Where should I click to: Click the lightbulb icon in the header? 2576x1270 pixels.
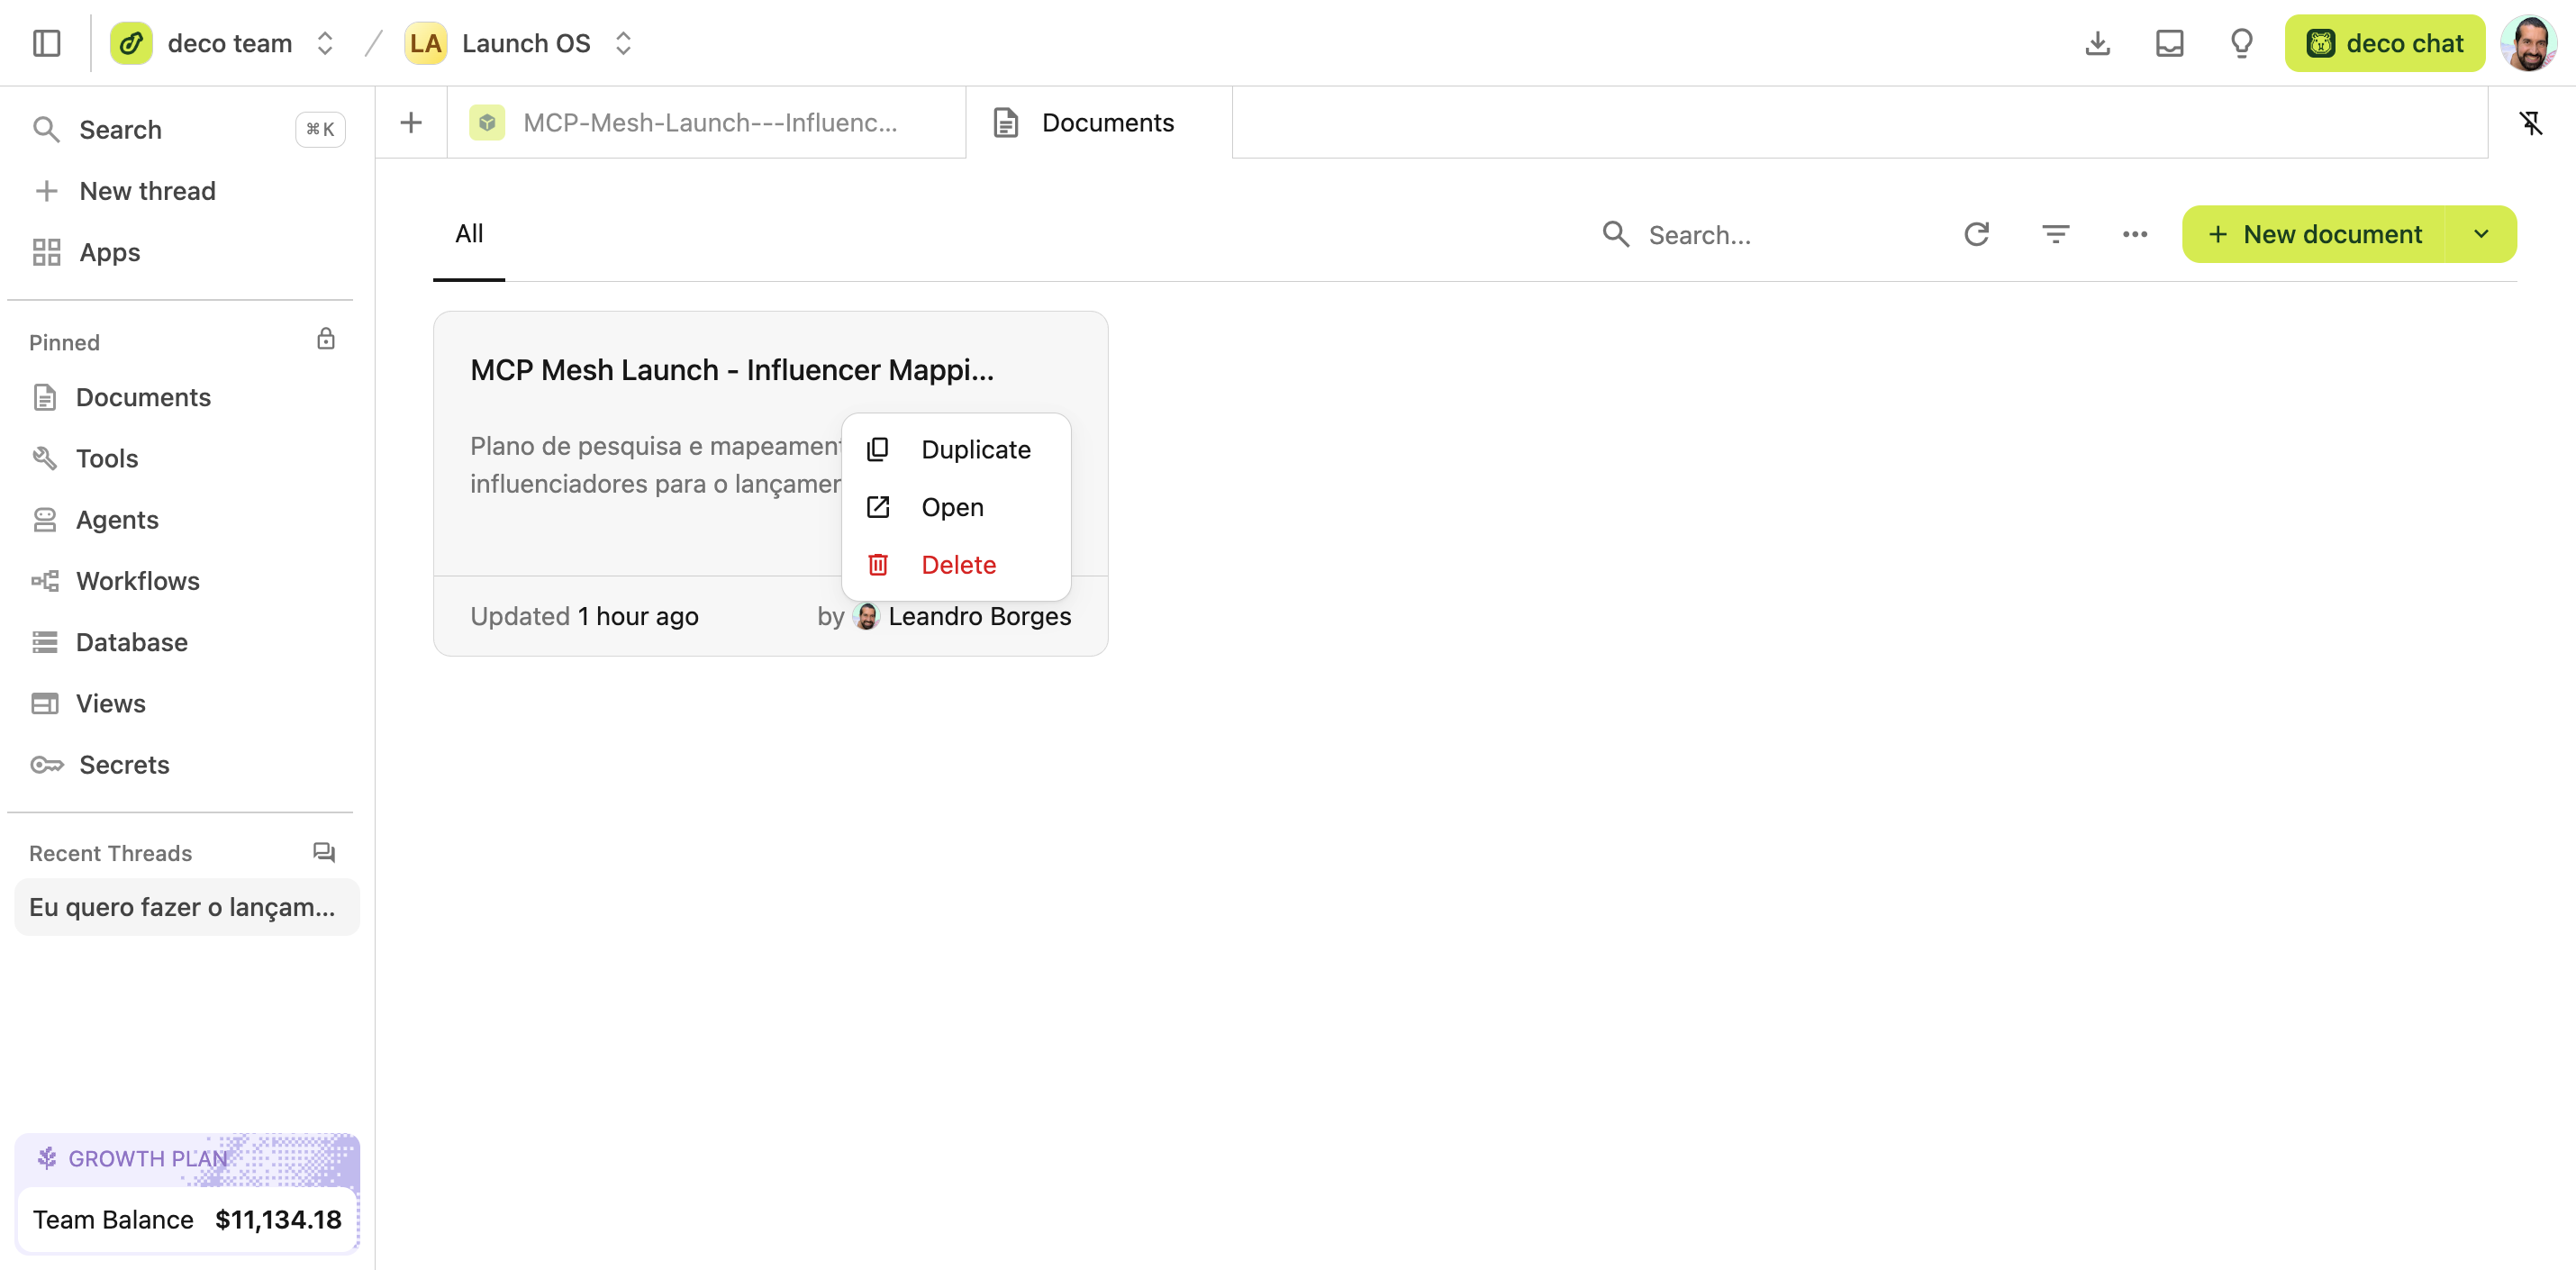[2241, 43]
